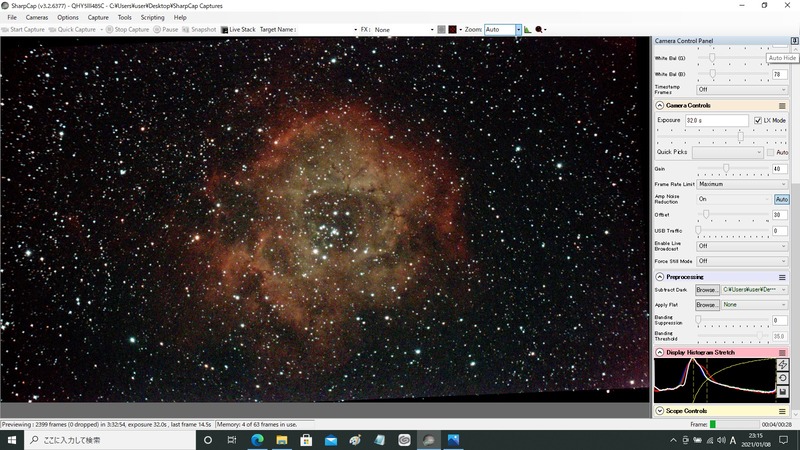Click the dark red night-vision icon
Viewport: 800px width, 450px height.
(453, 30)
